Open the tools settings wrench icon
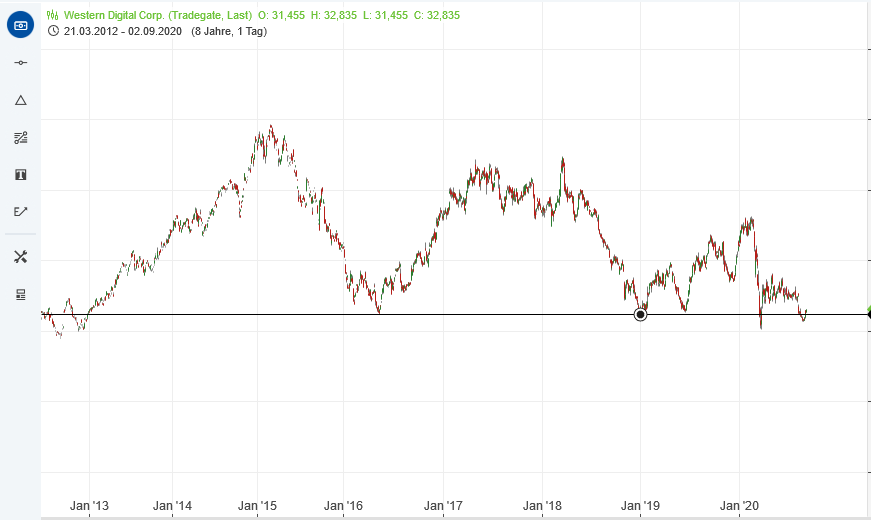 21,257
